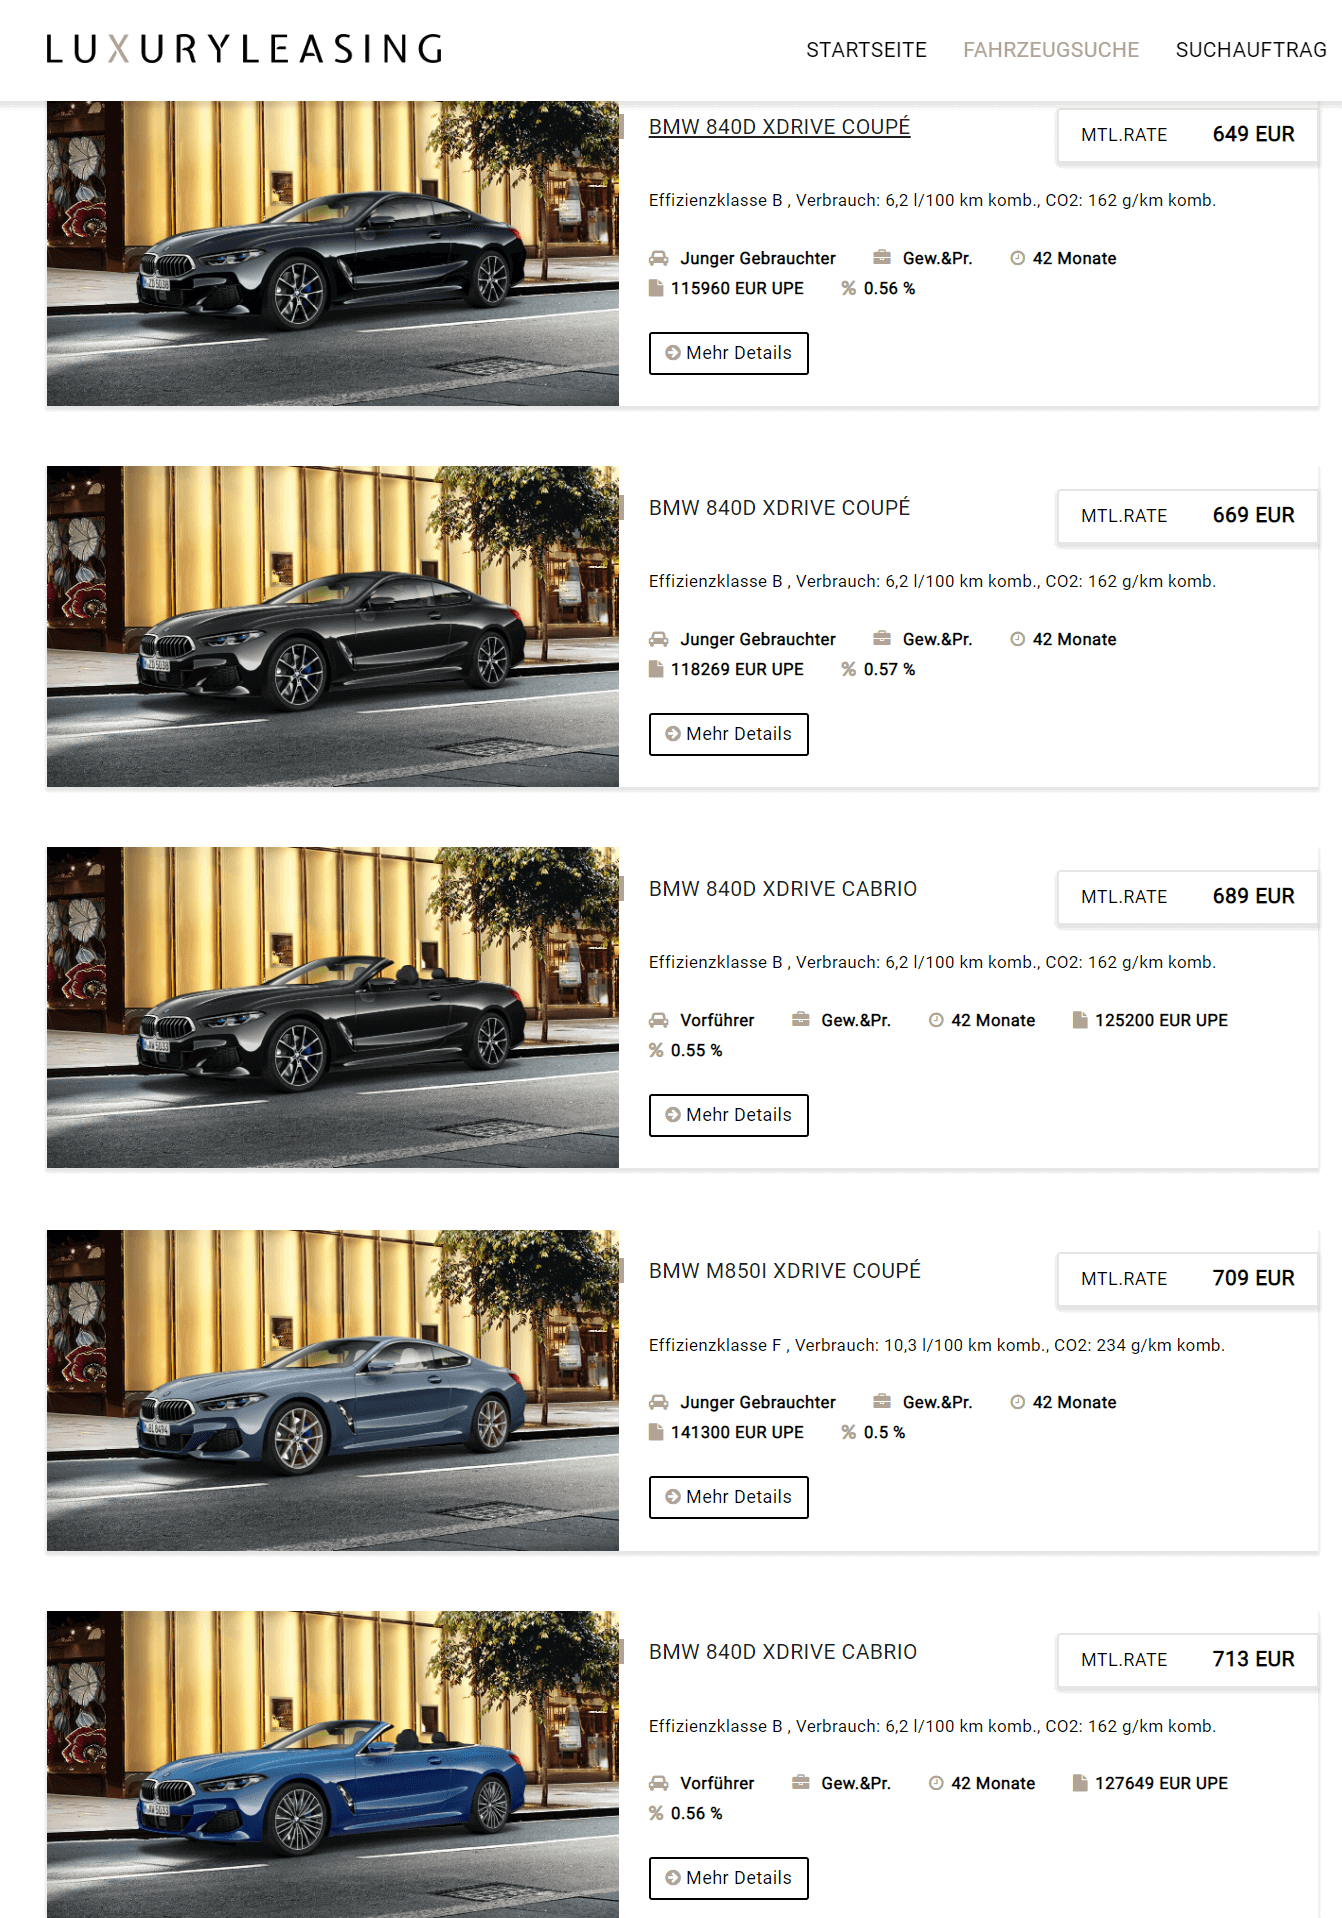Click Mehr Details for the 713 EUR cabrio
The height and width of the screenshot is (1918, 1342).
729,1878
